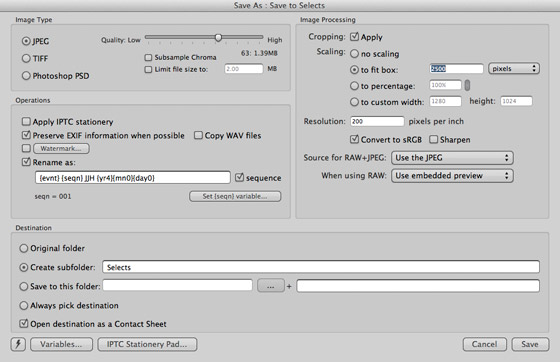
Task: Open the IPTC Stationery Pad button
Action: [x=147, y=344]
